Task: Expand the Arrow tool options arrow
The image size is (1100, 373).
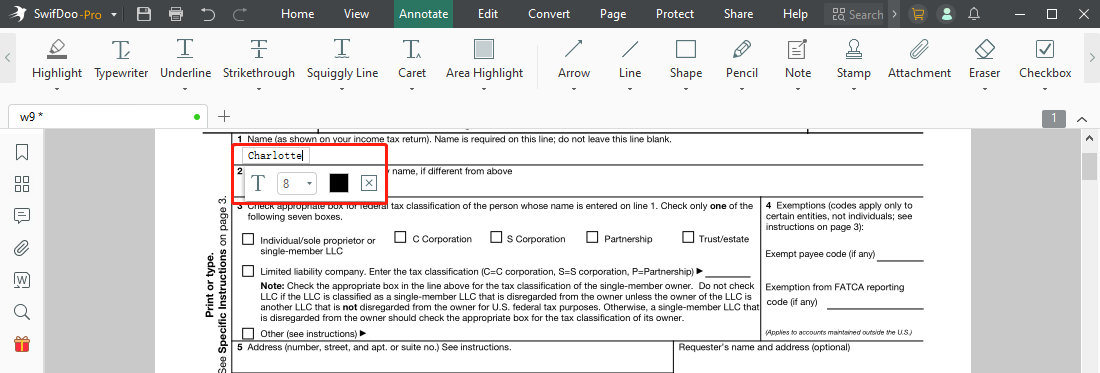Action: tap(574, 89)
